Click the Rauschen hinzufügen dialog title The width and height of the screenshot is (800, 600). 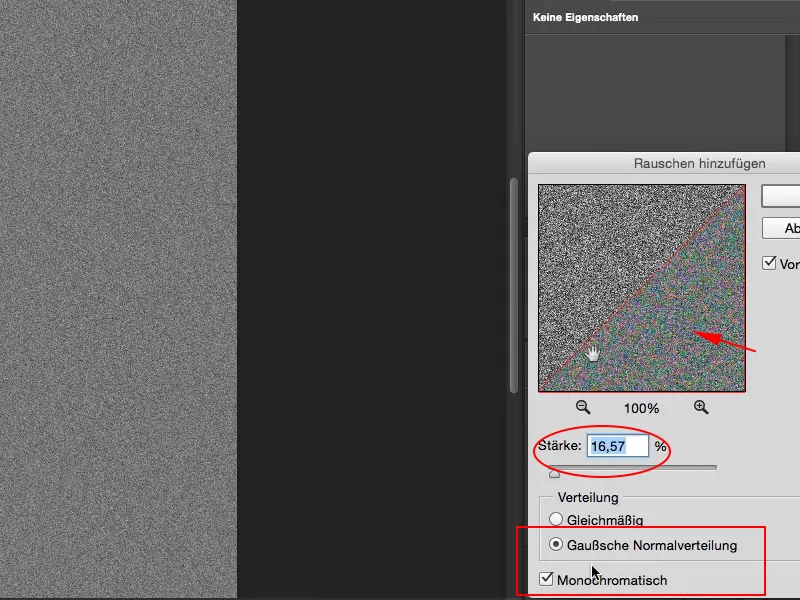tap(699, 163)
